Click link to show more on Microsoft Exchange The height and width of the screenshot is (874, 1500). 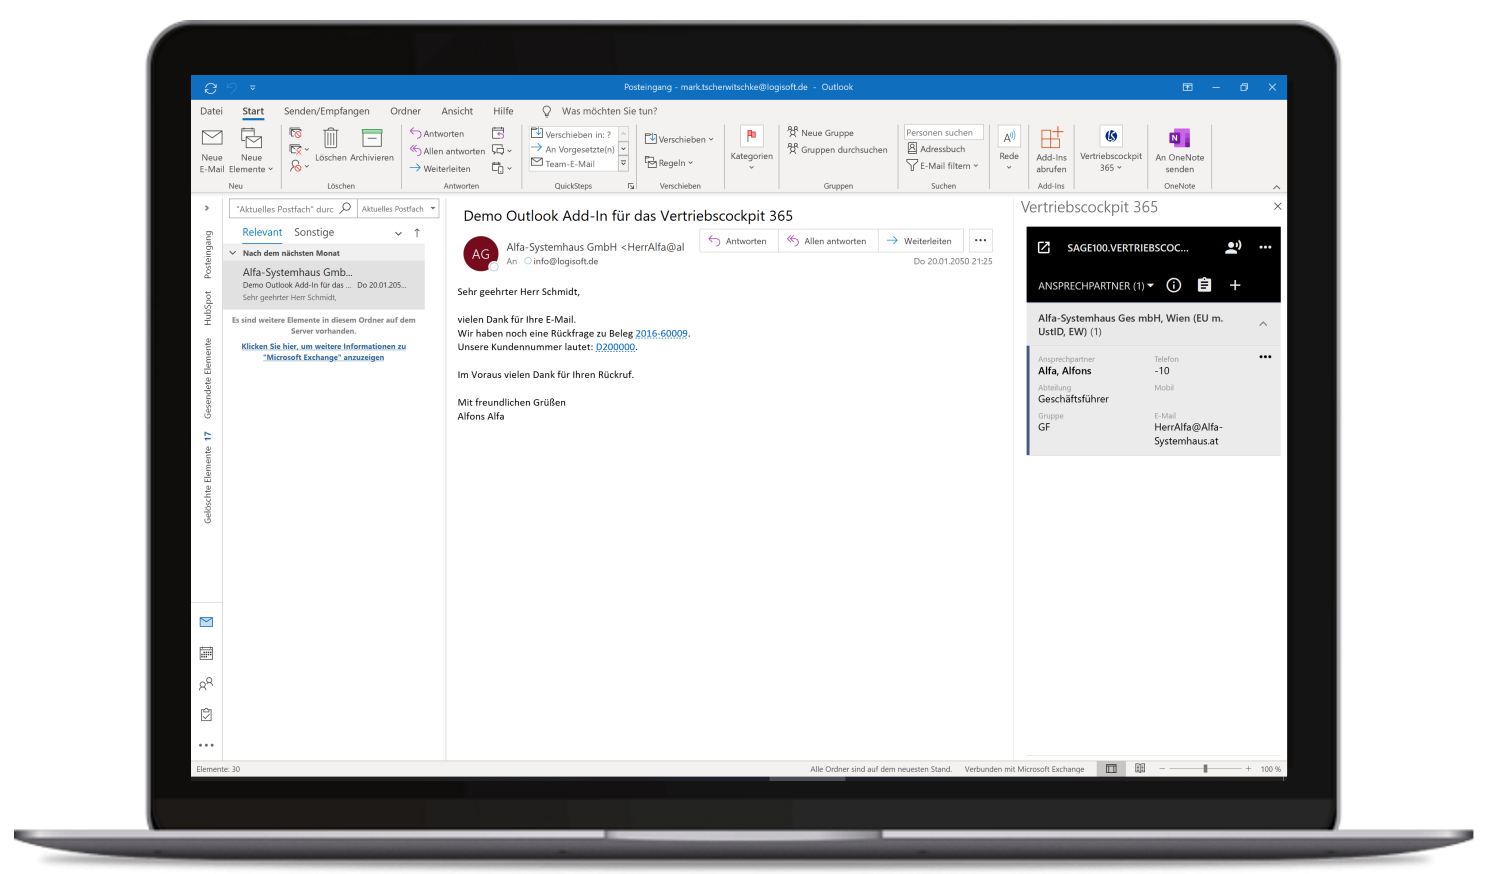[323, 352]
